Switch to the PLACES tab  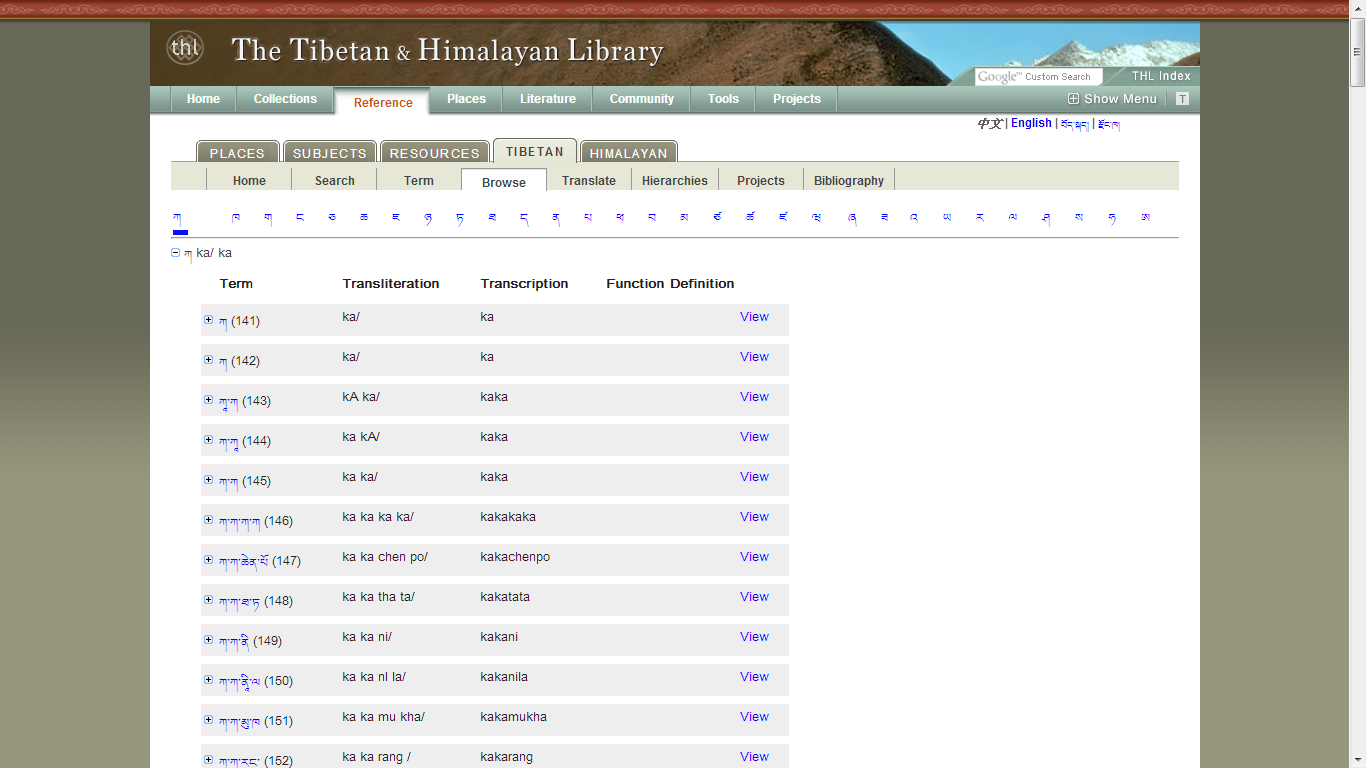tap(238, 152)
